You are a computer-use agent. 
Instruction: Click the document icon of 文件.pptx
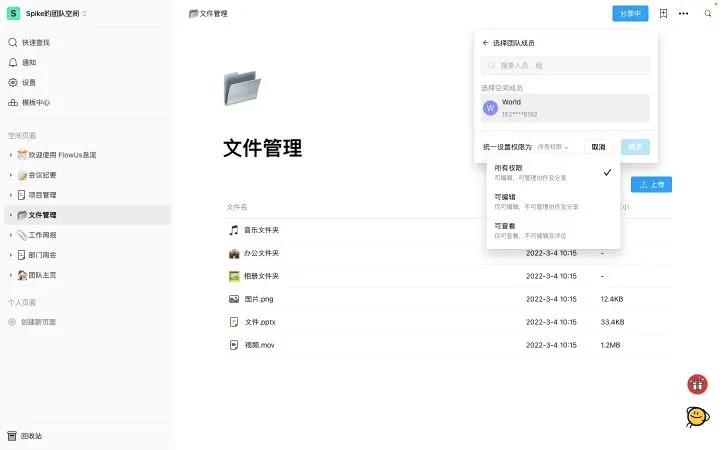(234, 322)
